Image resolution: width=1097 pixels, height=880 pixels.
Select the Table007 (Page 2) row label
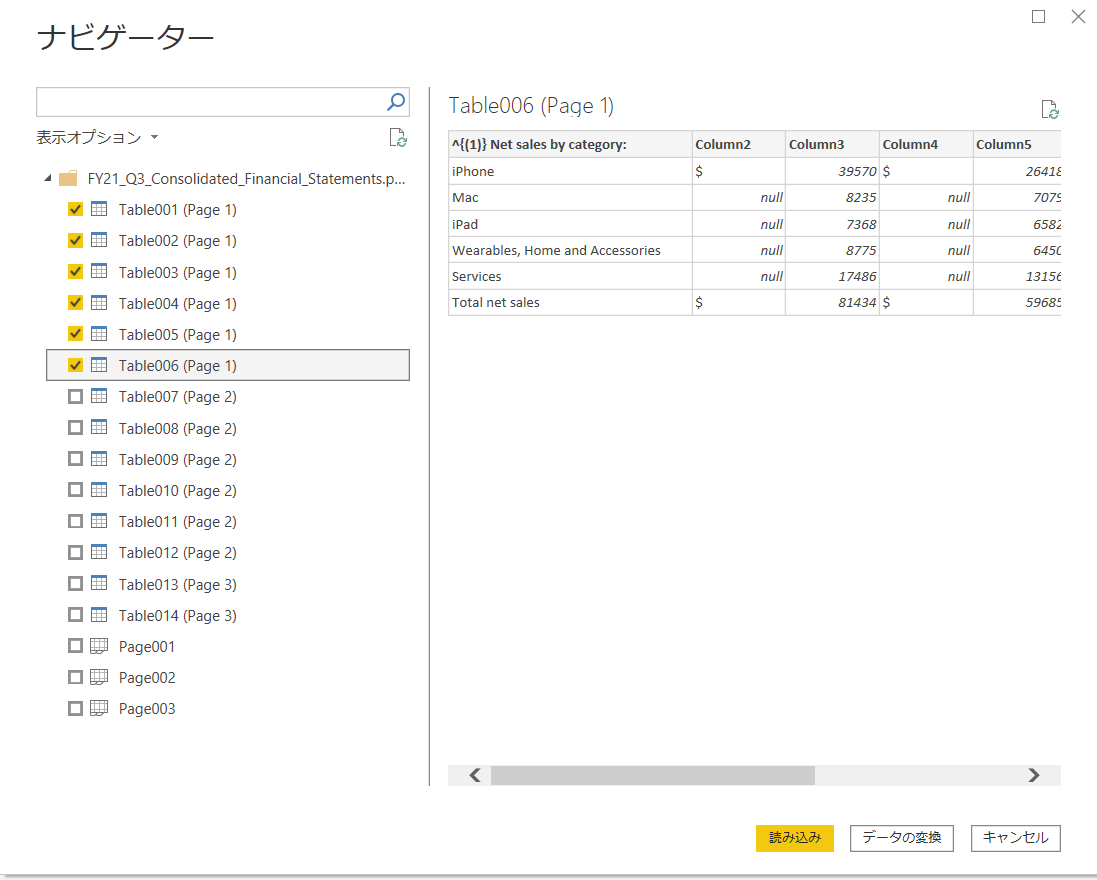[178, 397]
